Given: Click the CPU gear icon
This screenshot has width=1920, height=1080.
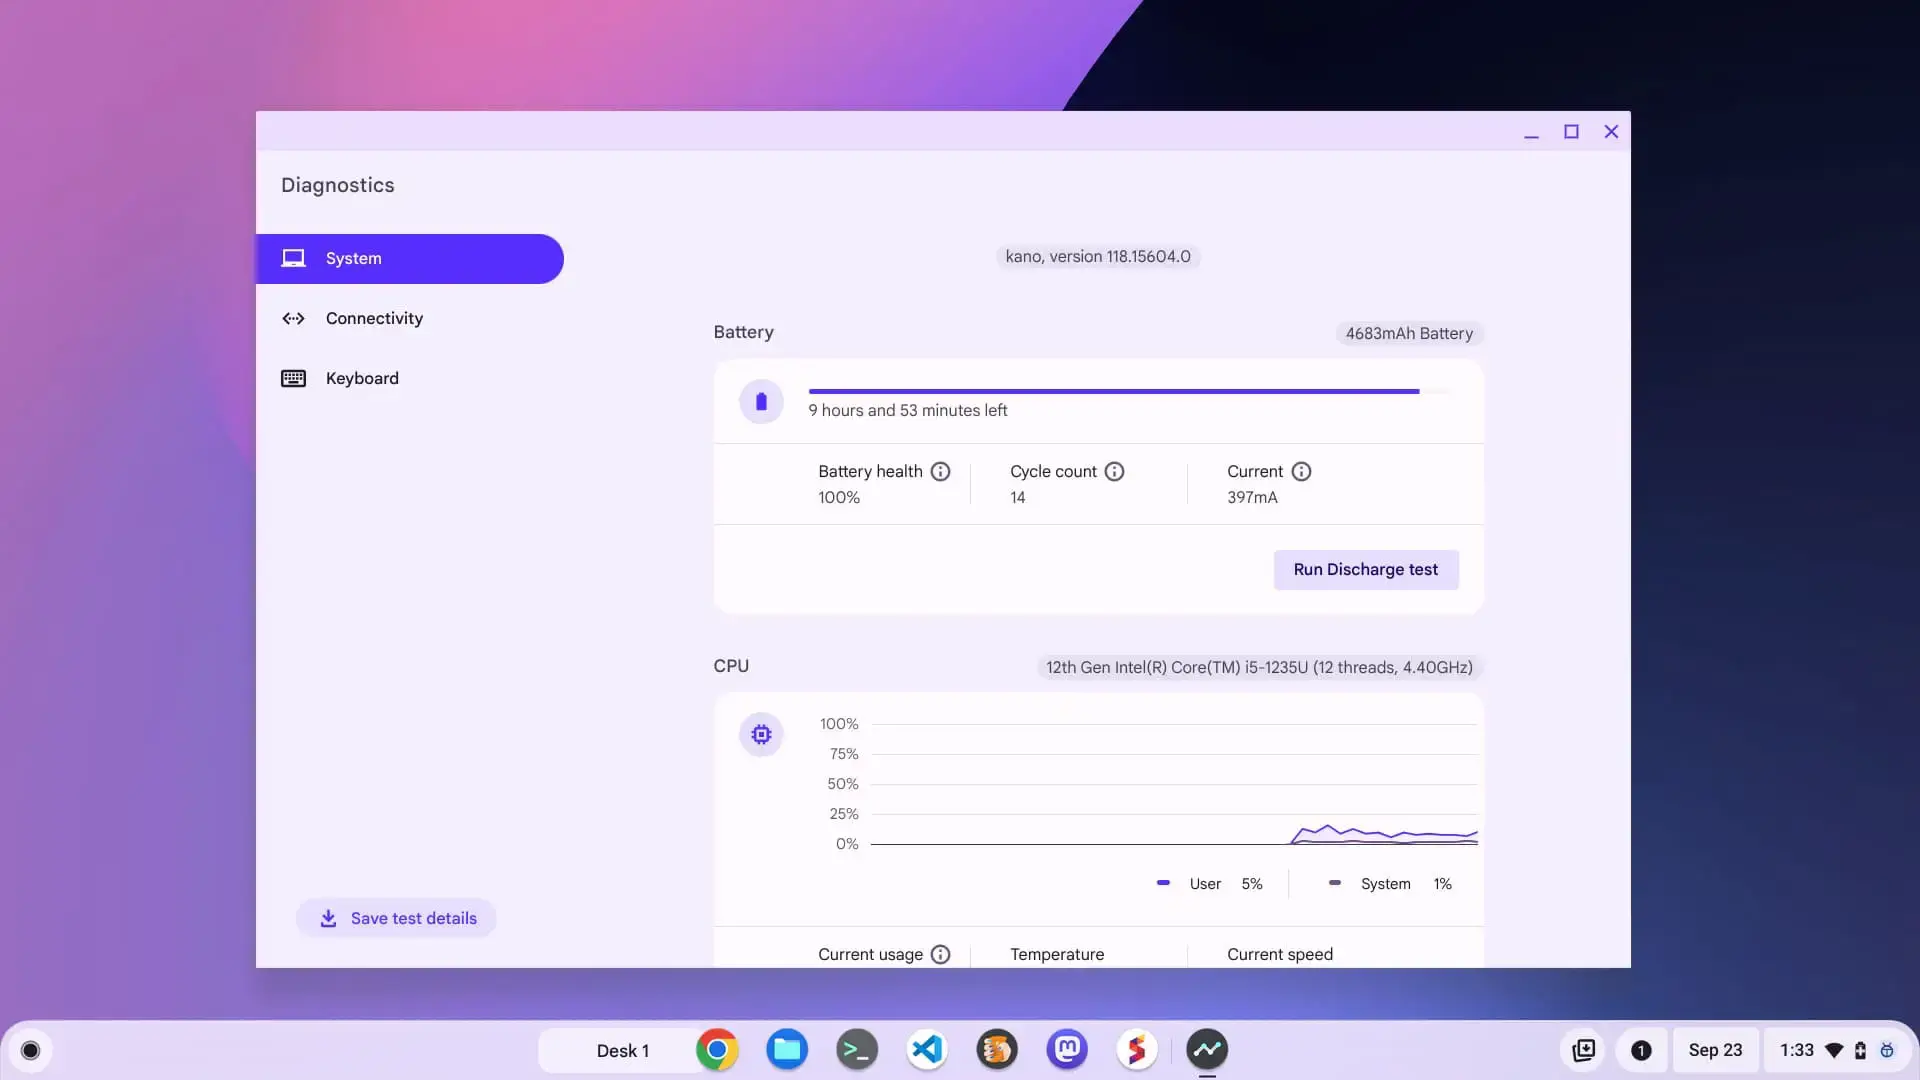Looking at the screenshot, I should point(761,733).
